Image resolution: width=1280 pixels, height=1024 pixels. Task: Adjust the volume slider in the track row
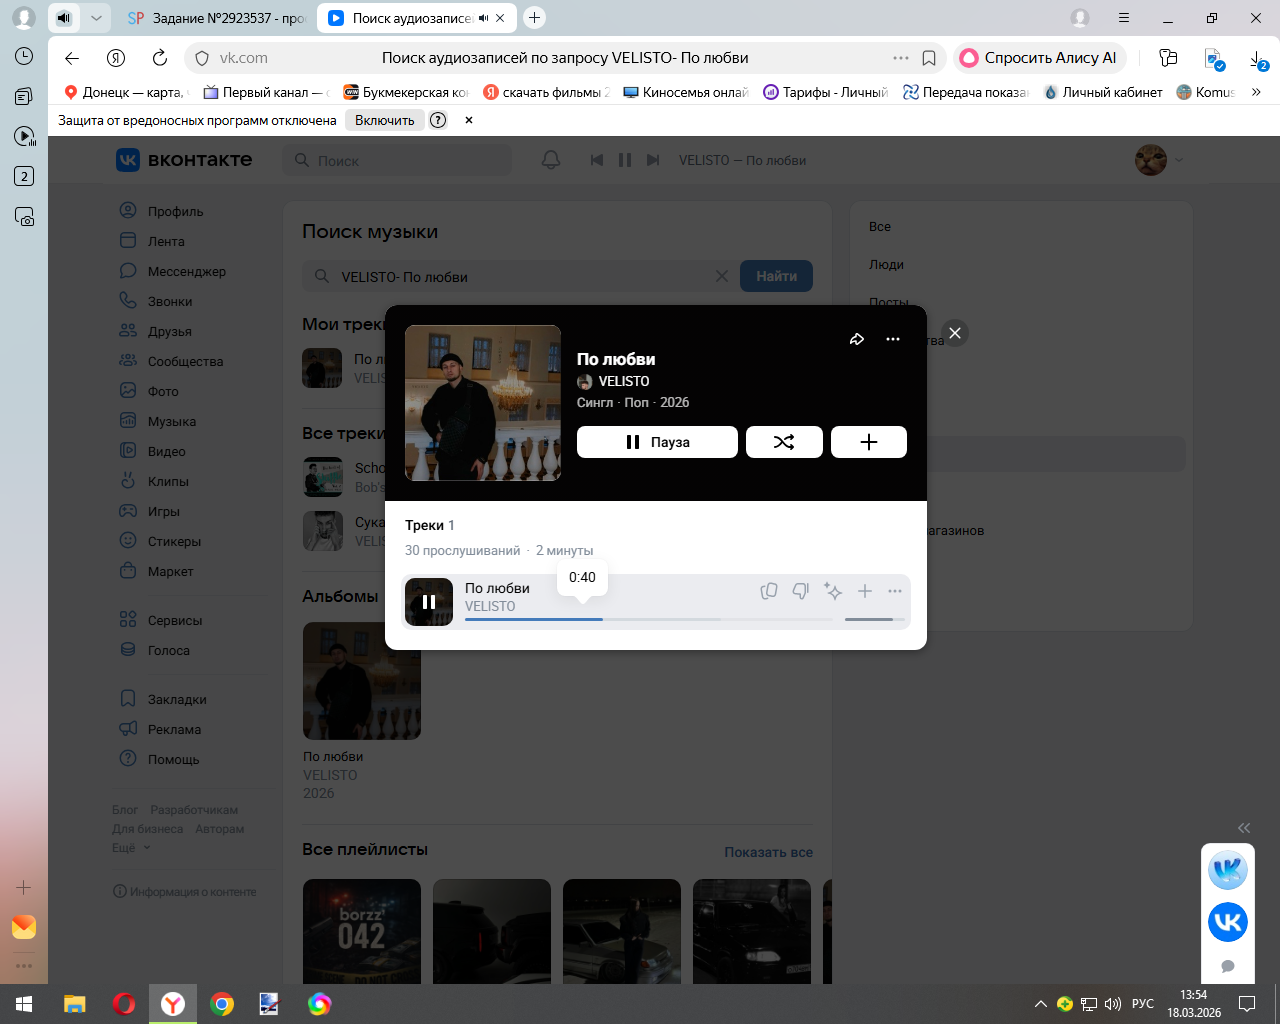[x=875, y=620]
